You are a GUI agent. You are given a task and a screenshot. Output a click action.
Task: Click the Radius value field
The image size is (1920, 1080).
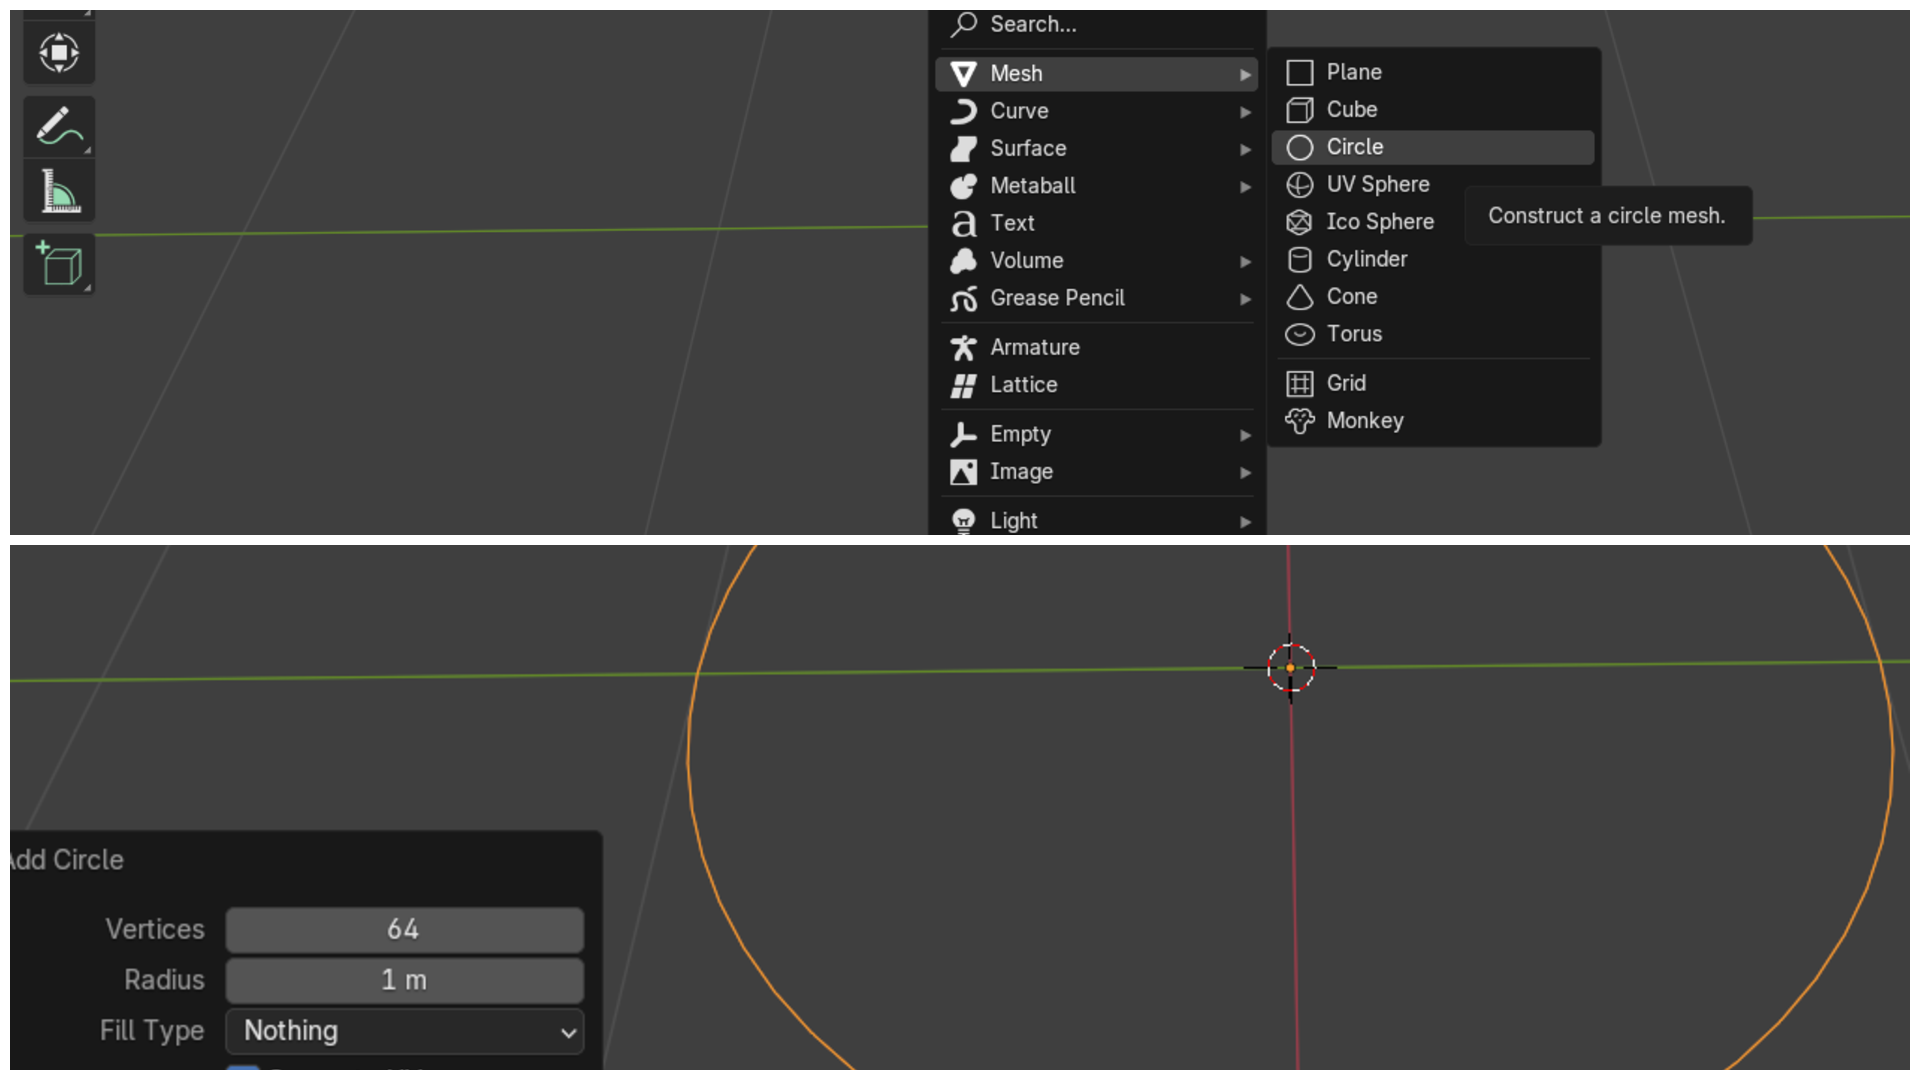pos(404,980)
